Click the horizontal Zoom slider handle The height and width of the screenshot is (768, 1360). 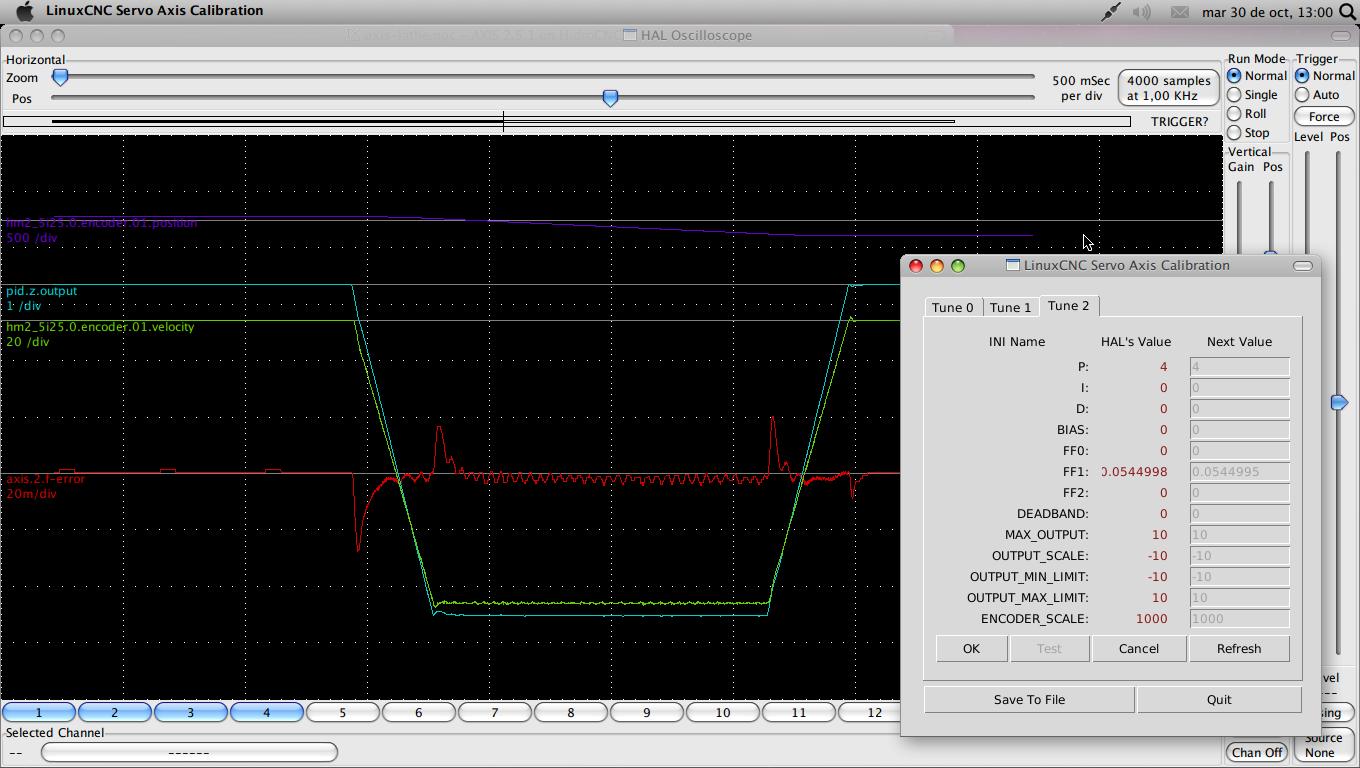click(x=60, y=77)
